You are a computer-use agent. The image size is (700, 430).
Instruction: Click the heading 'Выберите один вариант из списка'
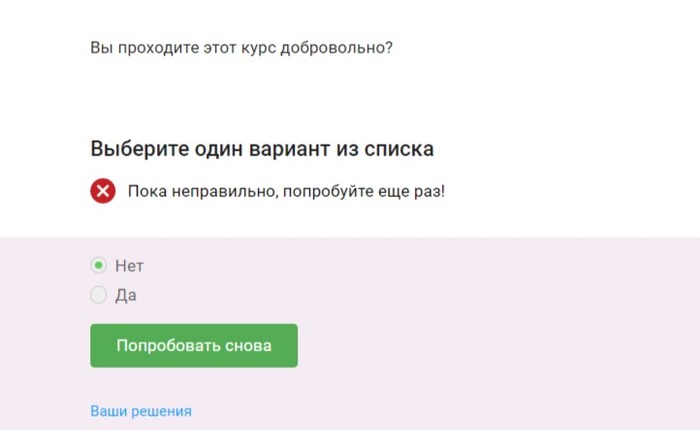pos(262,149)
